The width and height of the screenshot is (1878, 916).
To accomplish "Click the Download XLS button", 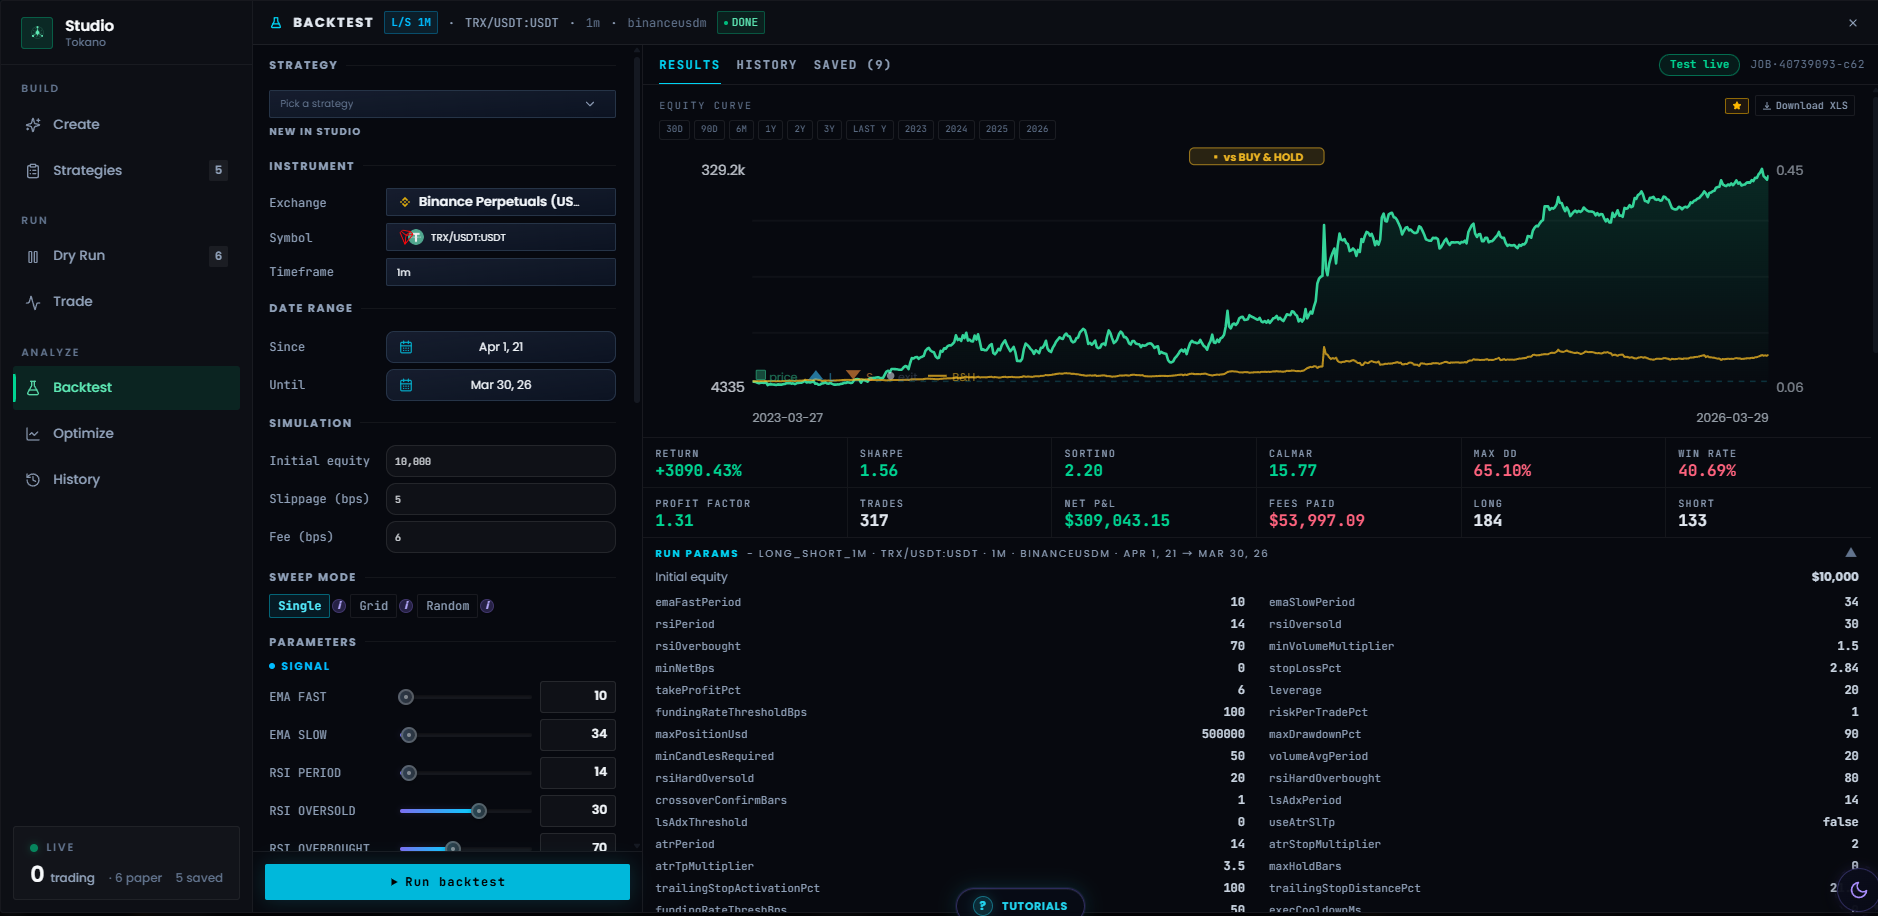I will pos(1805,106).
